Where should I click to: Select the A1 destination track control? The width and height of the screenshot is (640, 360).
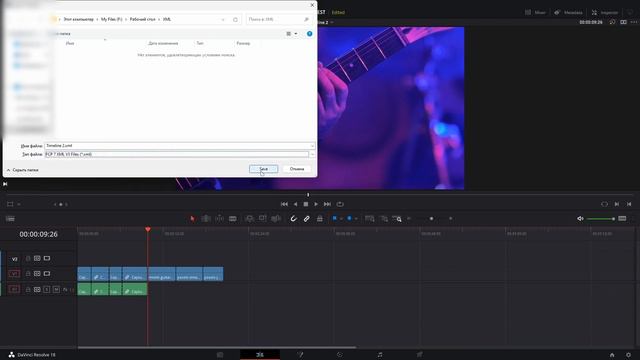click(x=14, y=289)
